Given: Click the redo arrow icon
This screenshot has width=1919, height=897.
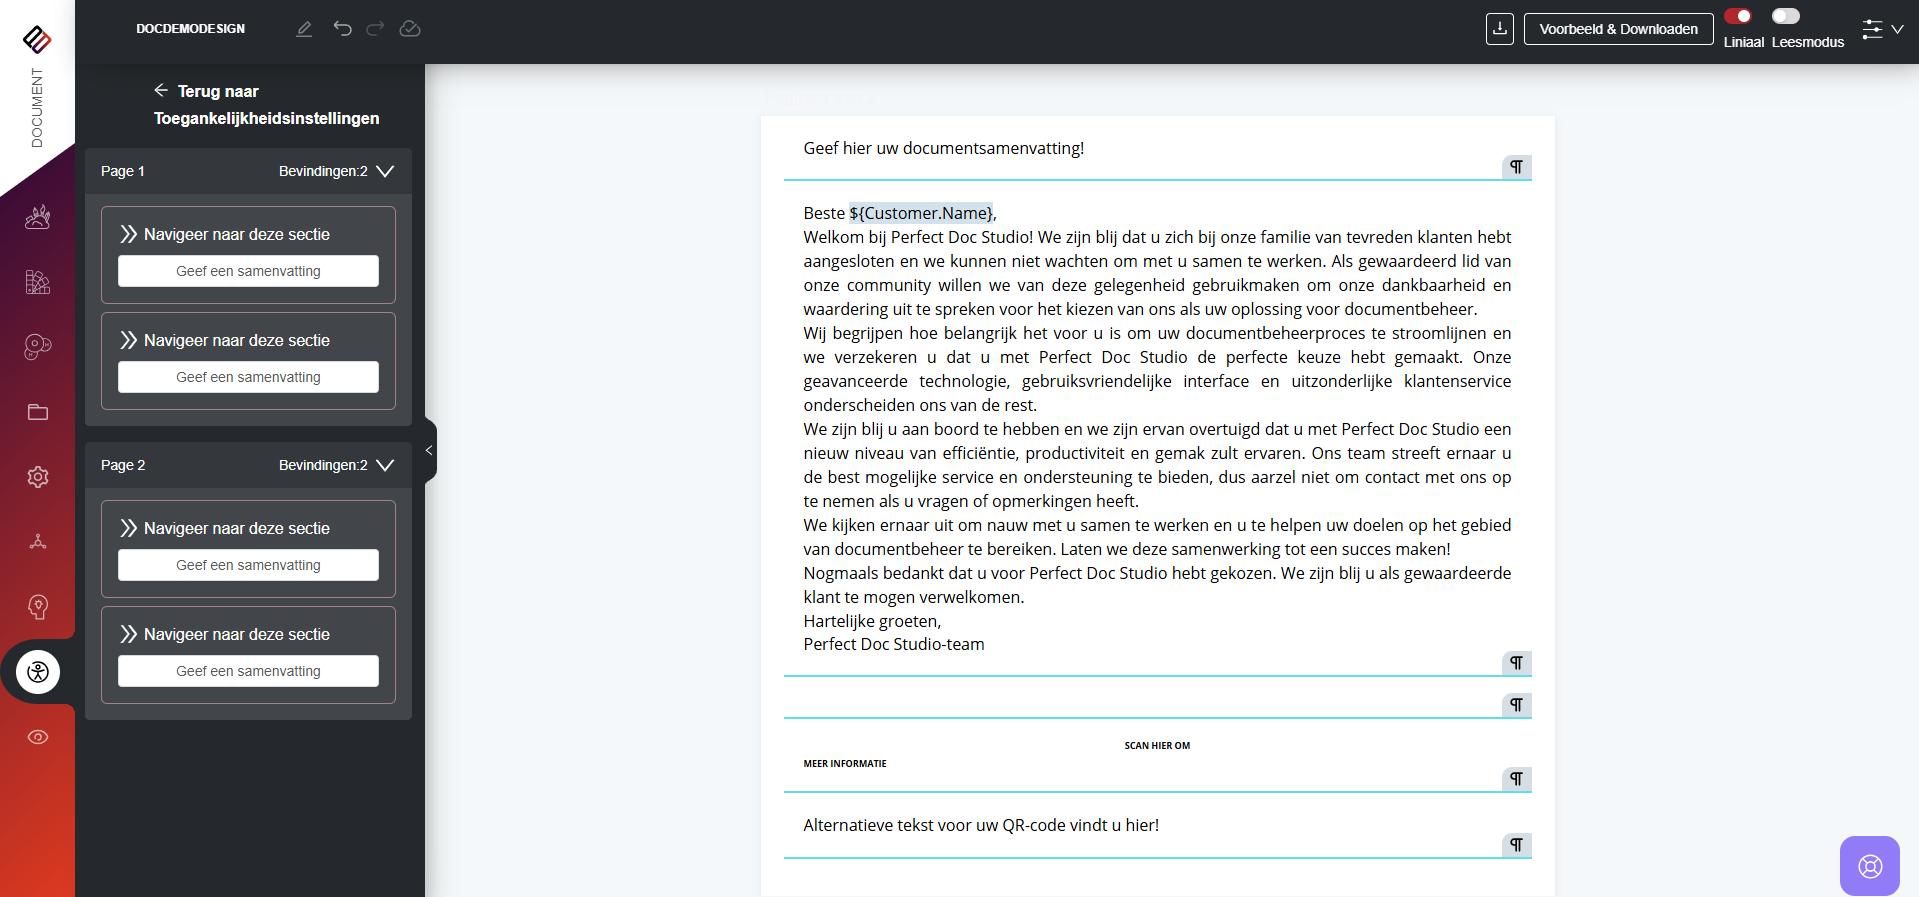Looking at the screenshot, I should [375, 29].
